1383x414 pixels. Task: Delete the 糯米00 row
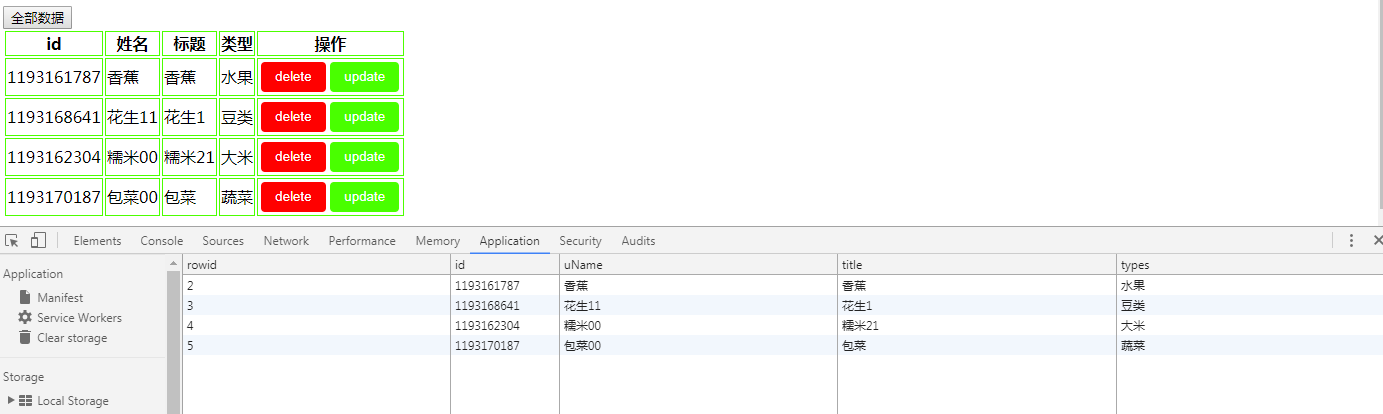click(293, 157)
